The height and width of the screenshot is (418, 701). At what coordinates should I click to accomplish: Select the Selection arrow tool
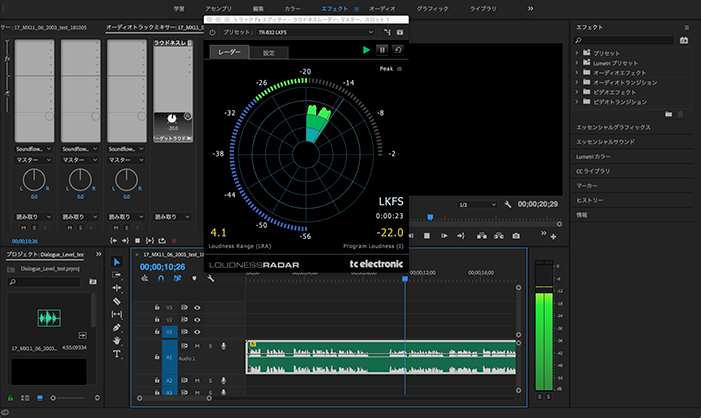coord(117,262)
